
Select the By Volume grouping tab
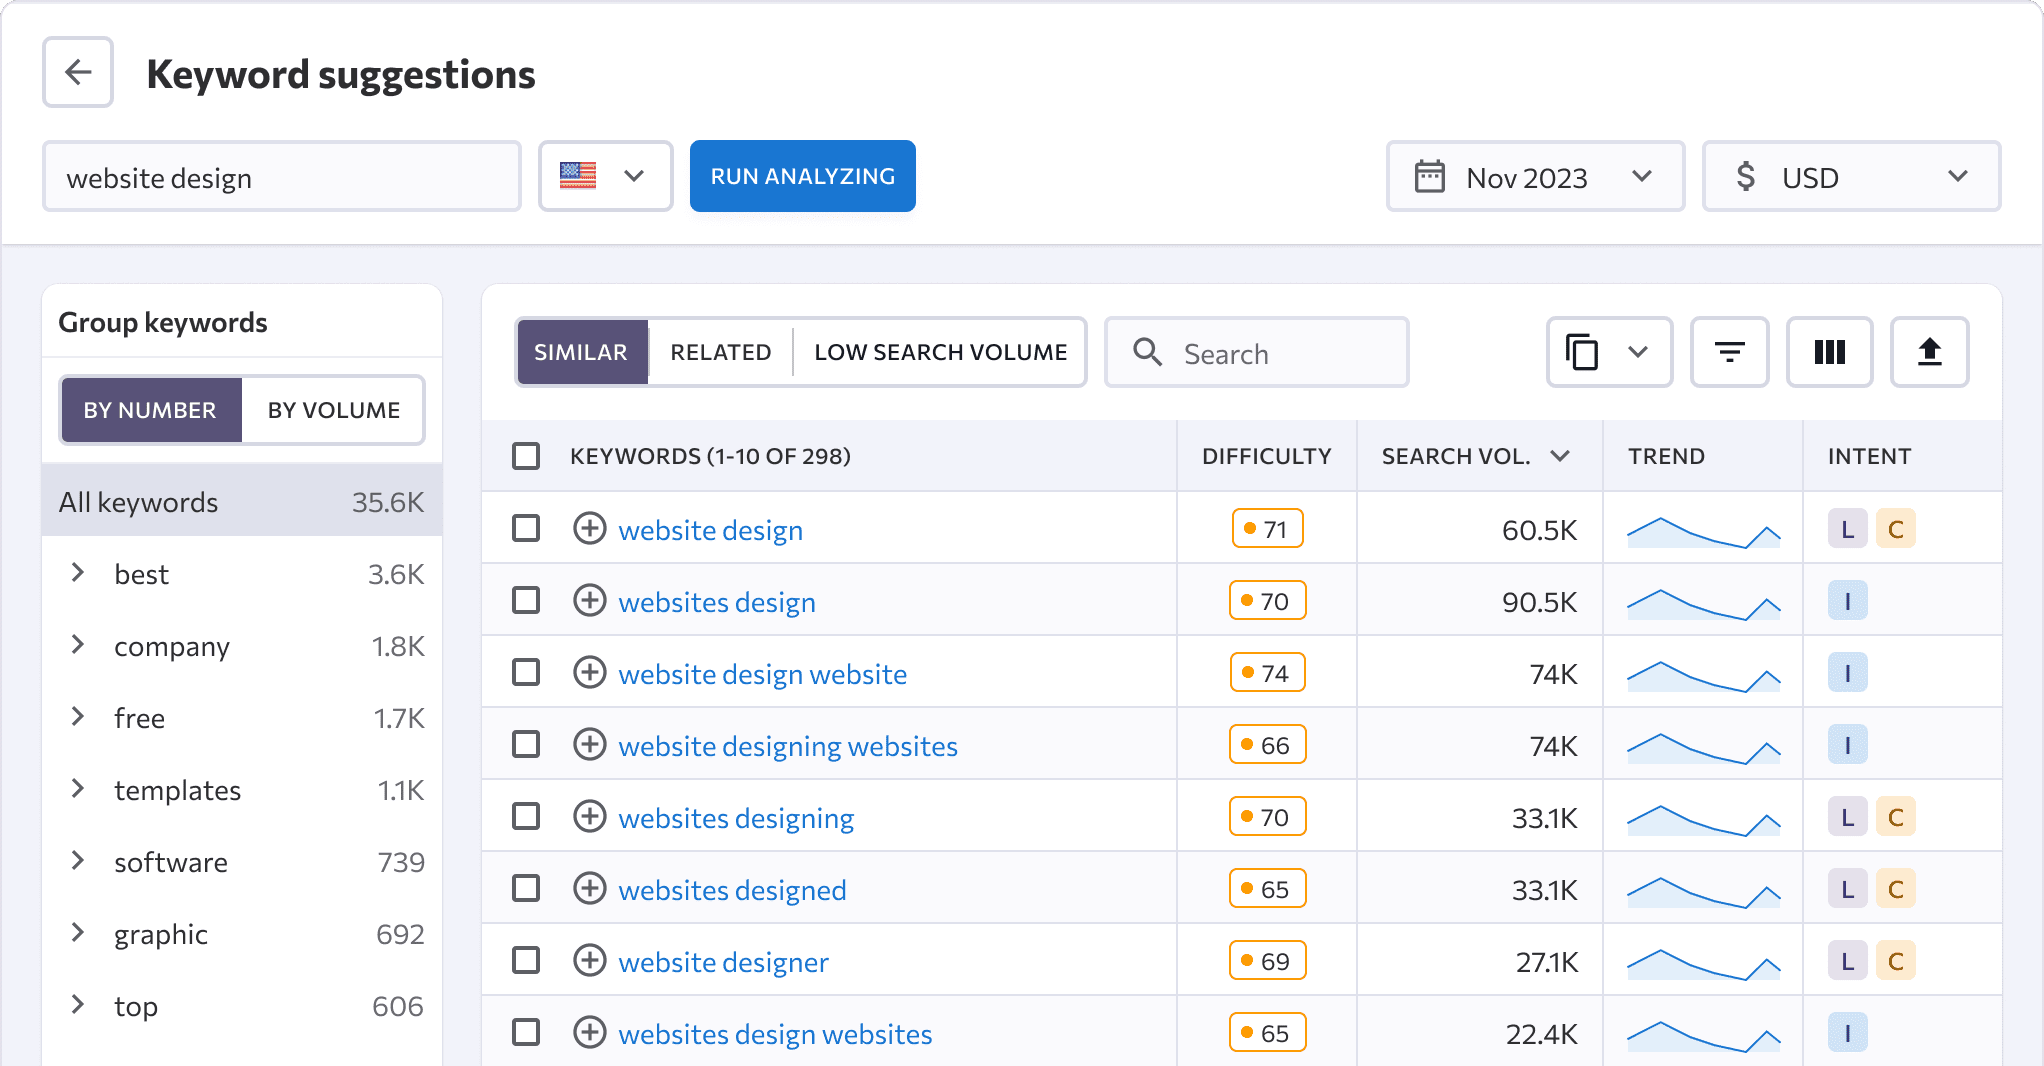(334, 410)
